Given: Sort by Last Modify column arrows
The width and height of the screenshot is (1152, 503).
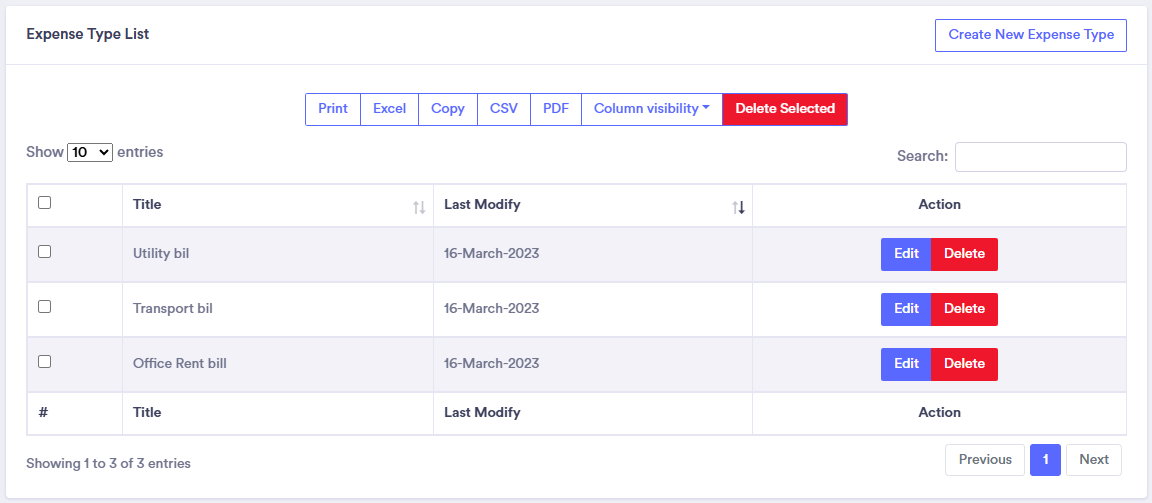Looking at the screenshot, I should pyautogui.click(x=738, y=207).
